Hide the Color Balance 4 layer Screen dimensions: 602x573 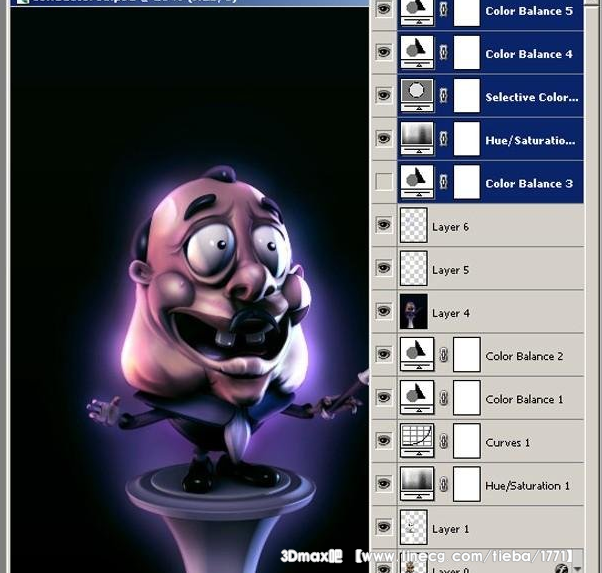[x=384, y=51]
